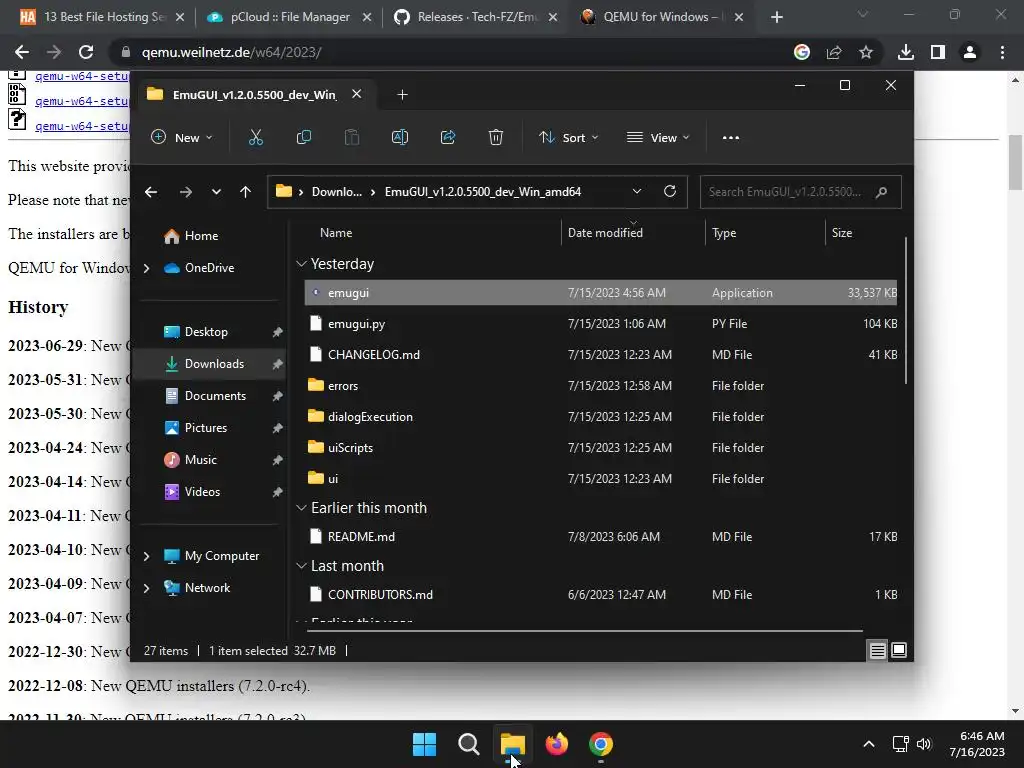
Task: Click the Paste clipboard icon in Explorer toolbar
Action: (351, 137)
